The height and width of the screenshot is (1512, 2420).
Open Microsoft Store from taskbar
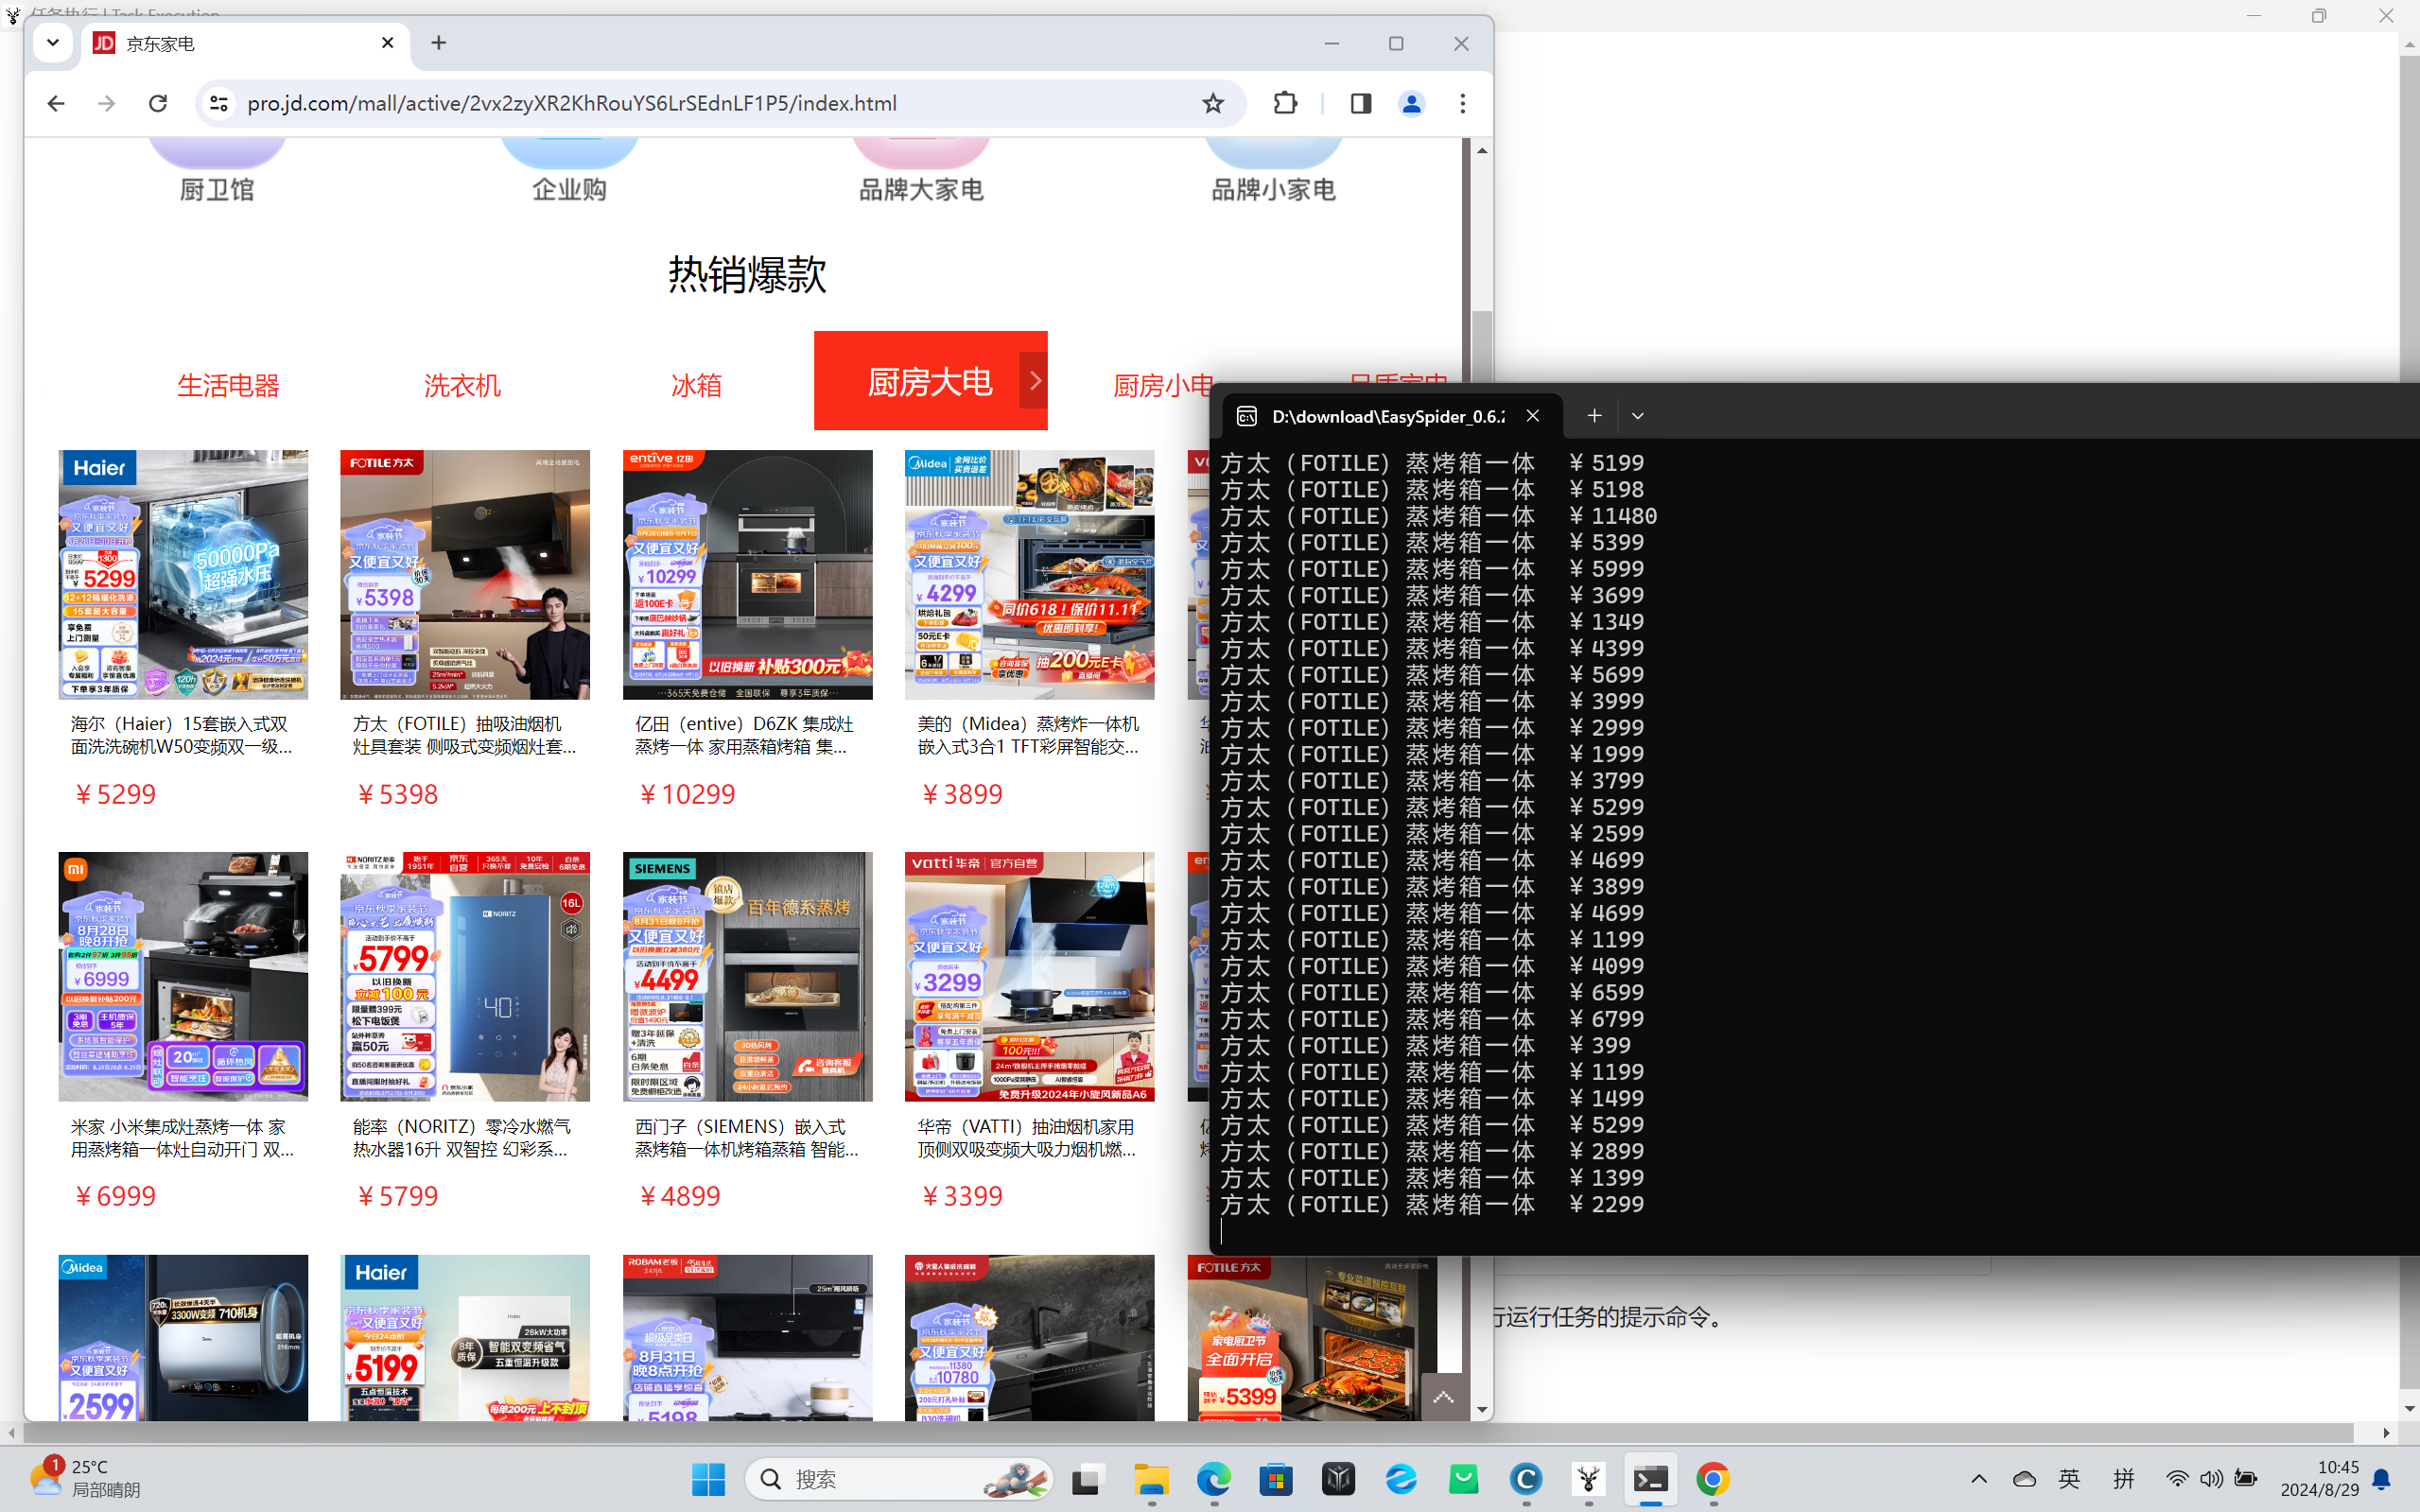(x=1276, y=1479)
